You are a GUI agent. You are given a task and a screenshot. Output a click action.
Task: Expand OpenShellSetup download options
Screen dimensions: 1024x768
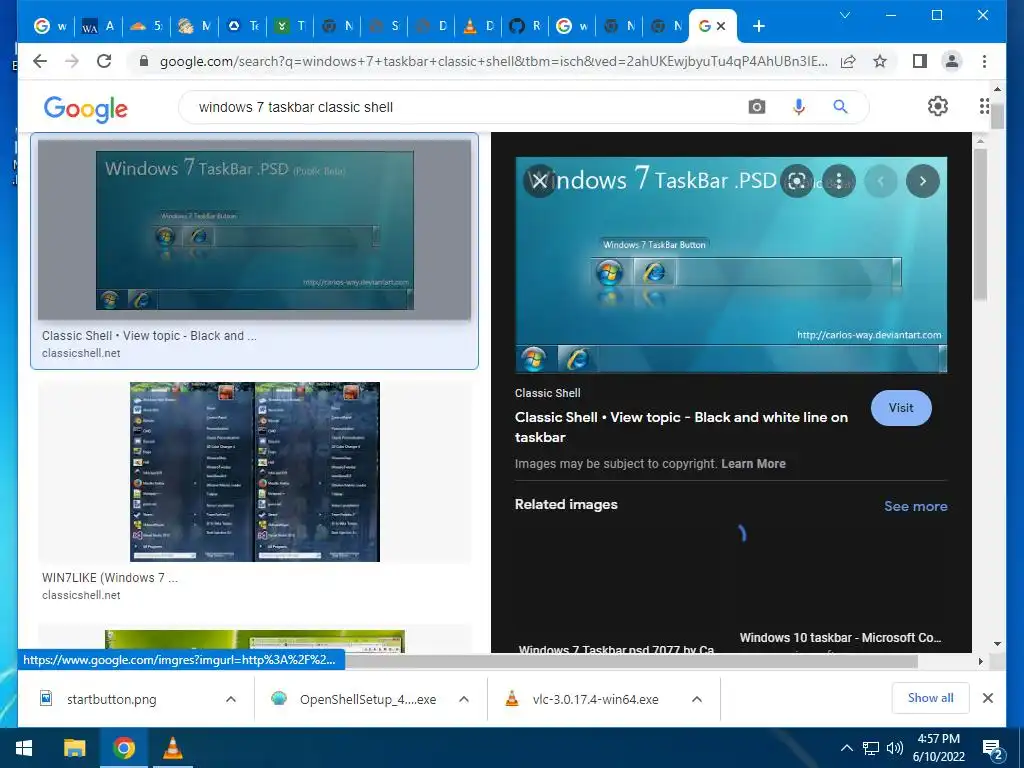464,699
